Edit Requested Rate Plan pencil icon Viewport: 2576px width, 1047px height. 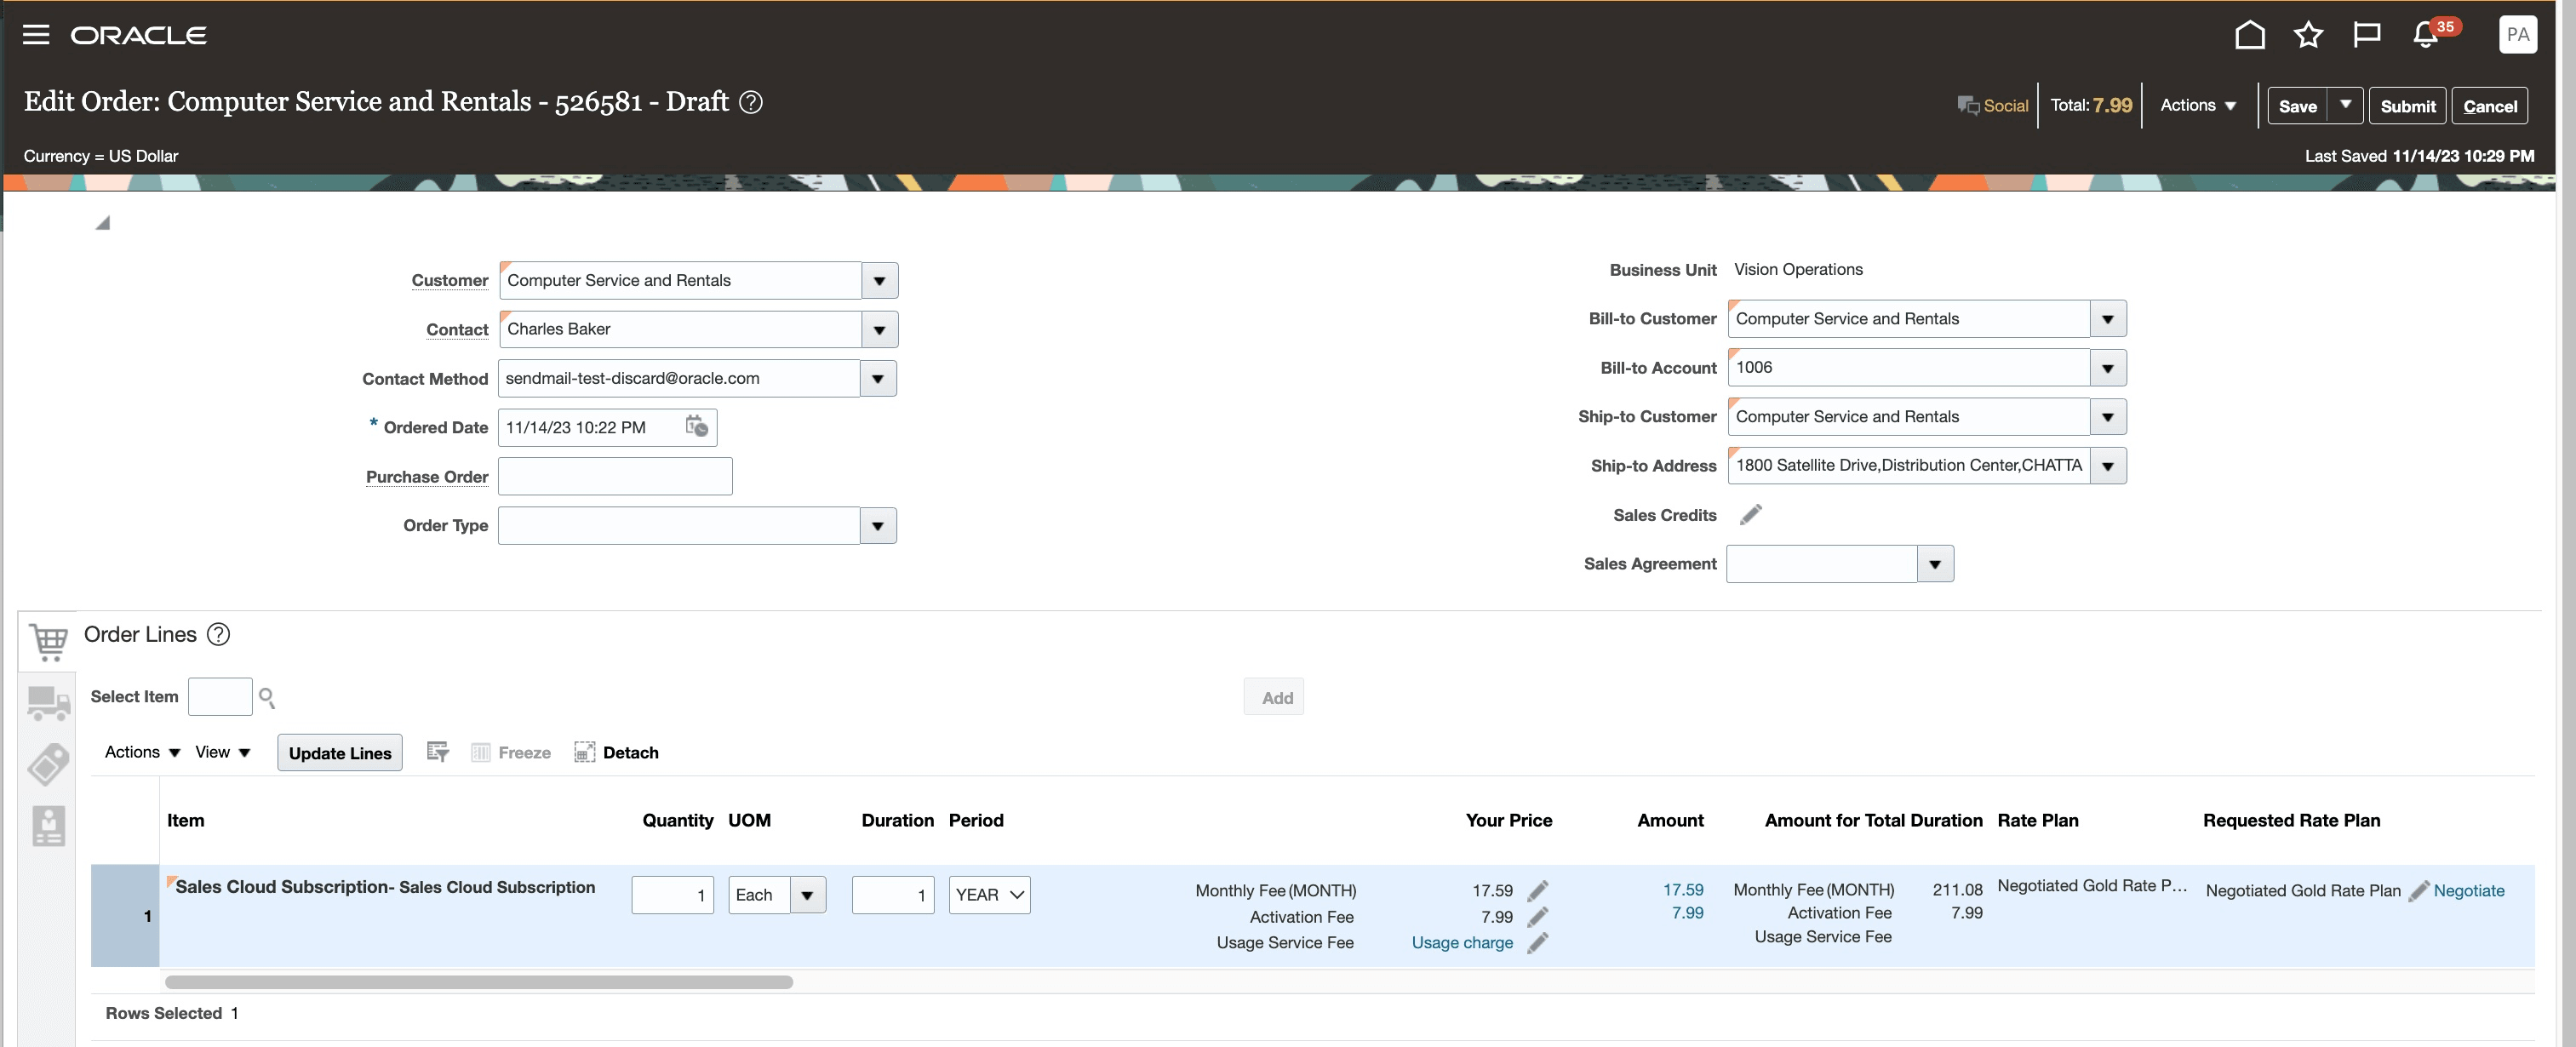click(x=2418, y=891)
